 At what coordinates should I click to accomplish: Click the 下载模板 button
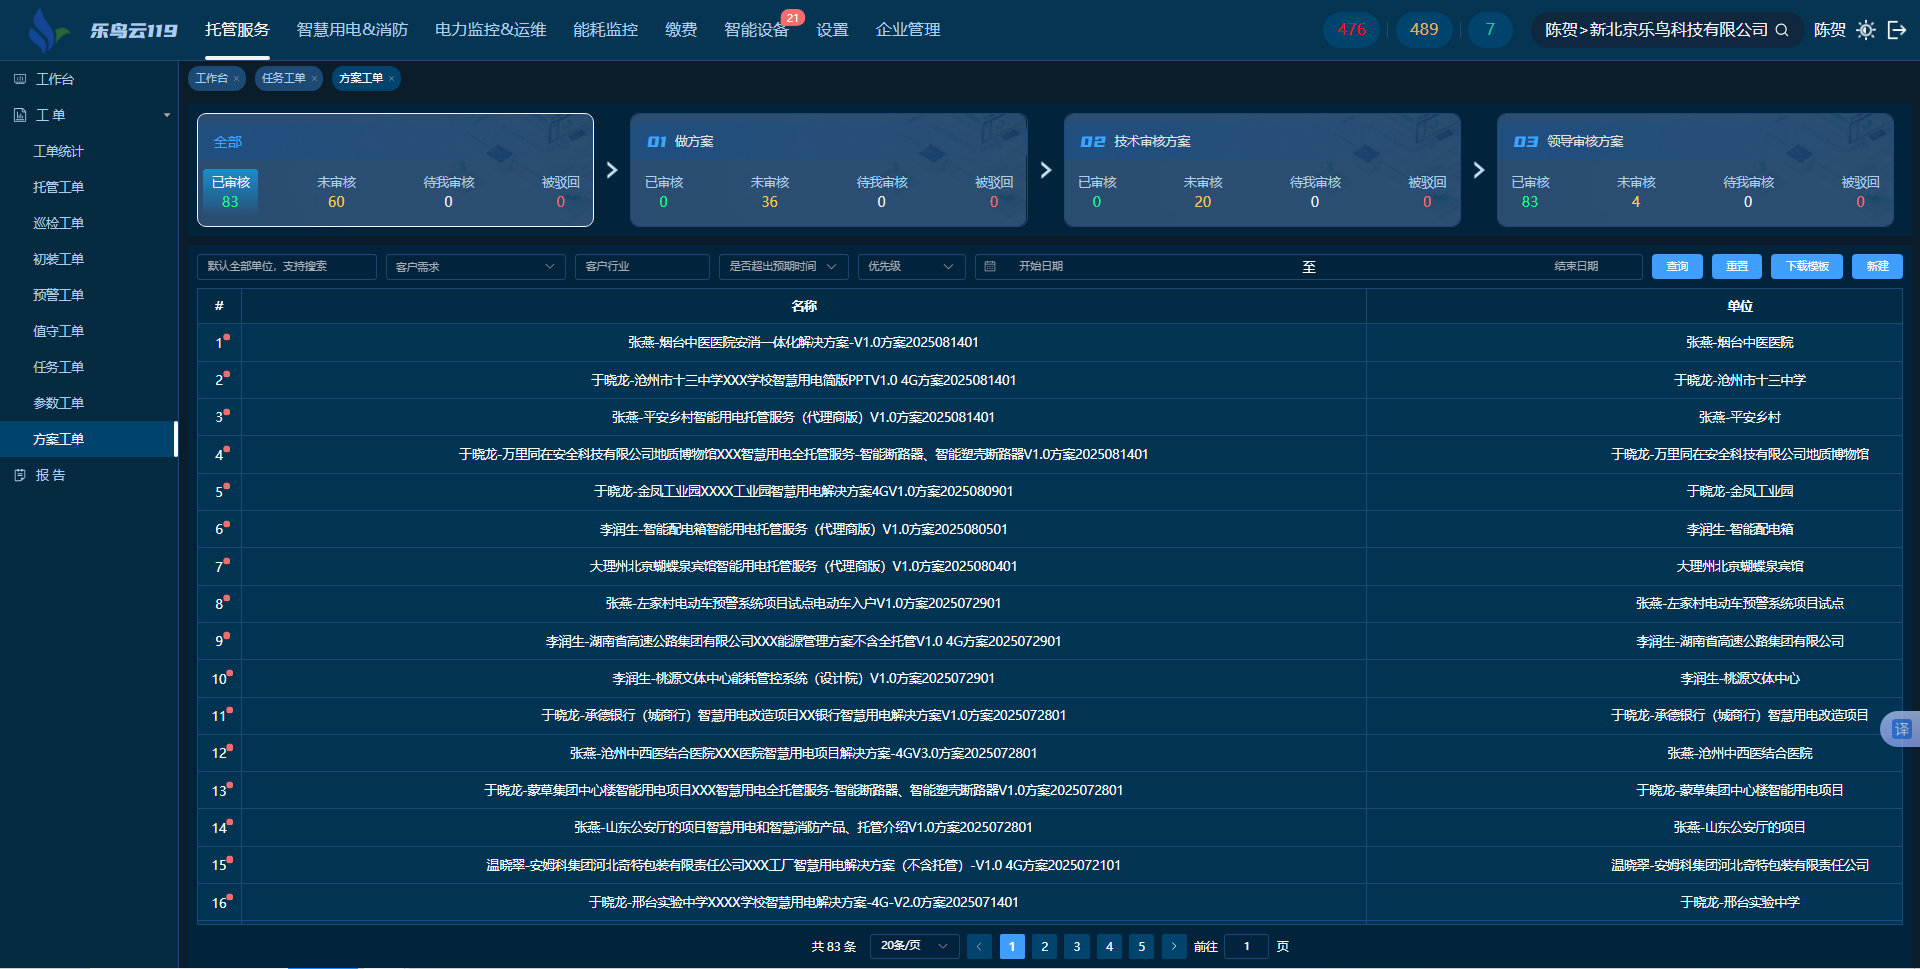tap(1807, 267)
